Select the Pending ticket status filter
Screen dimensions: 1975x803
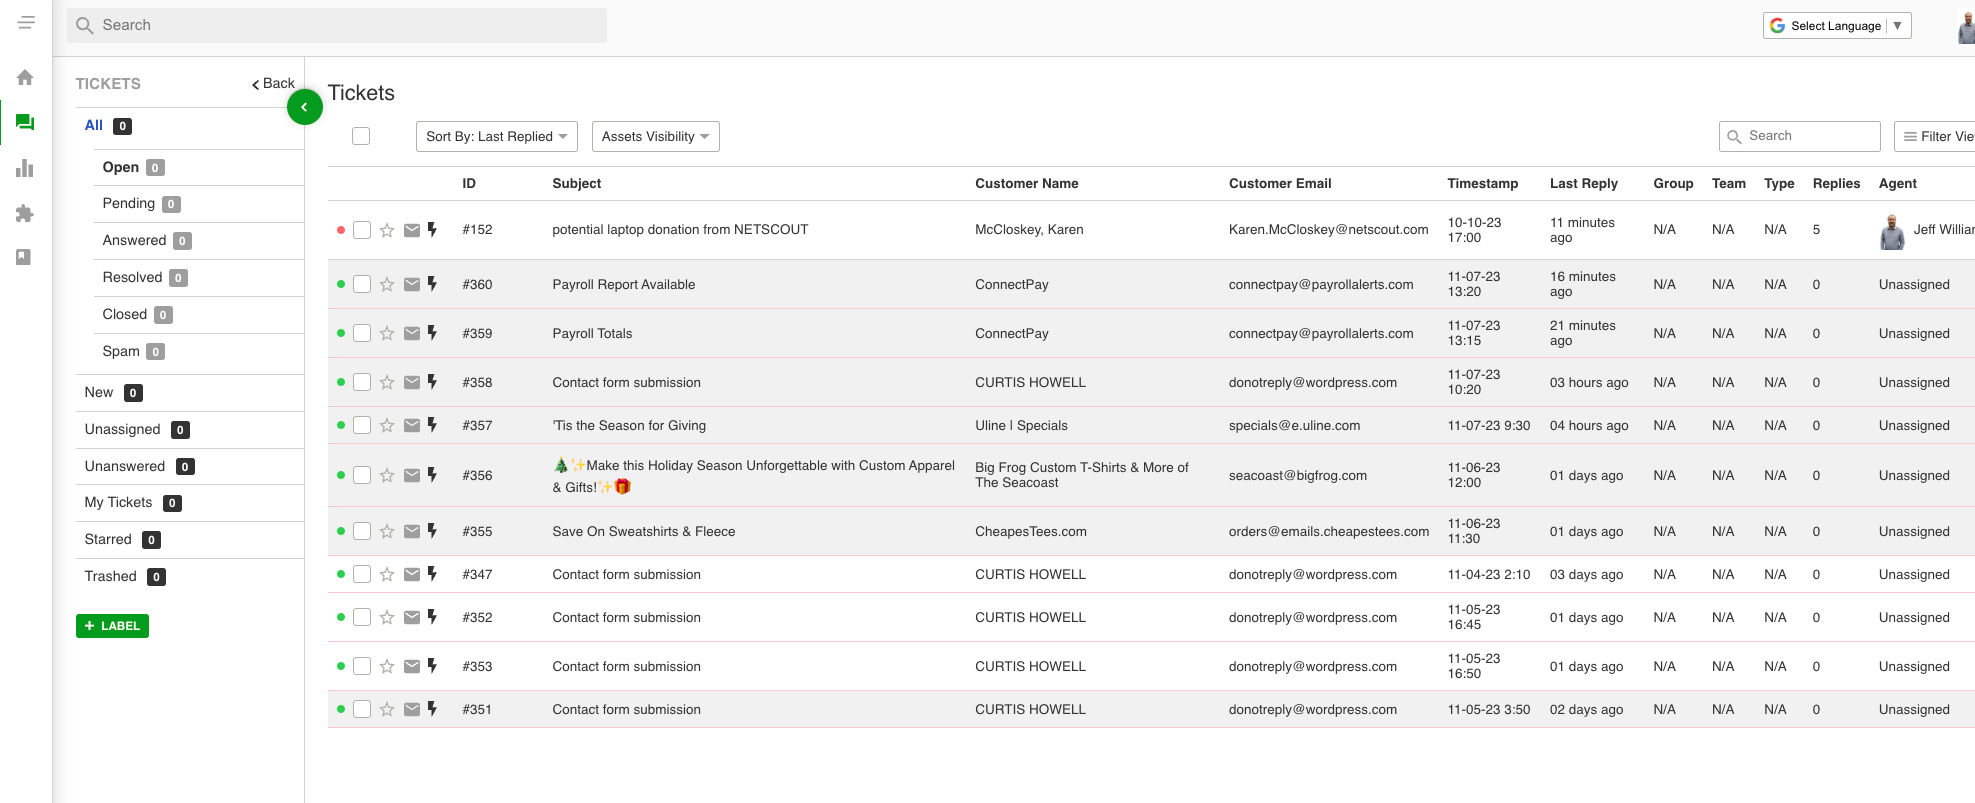129,203
